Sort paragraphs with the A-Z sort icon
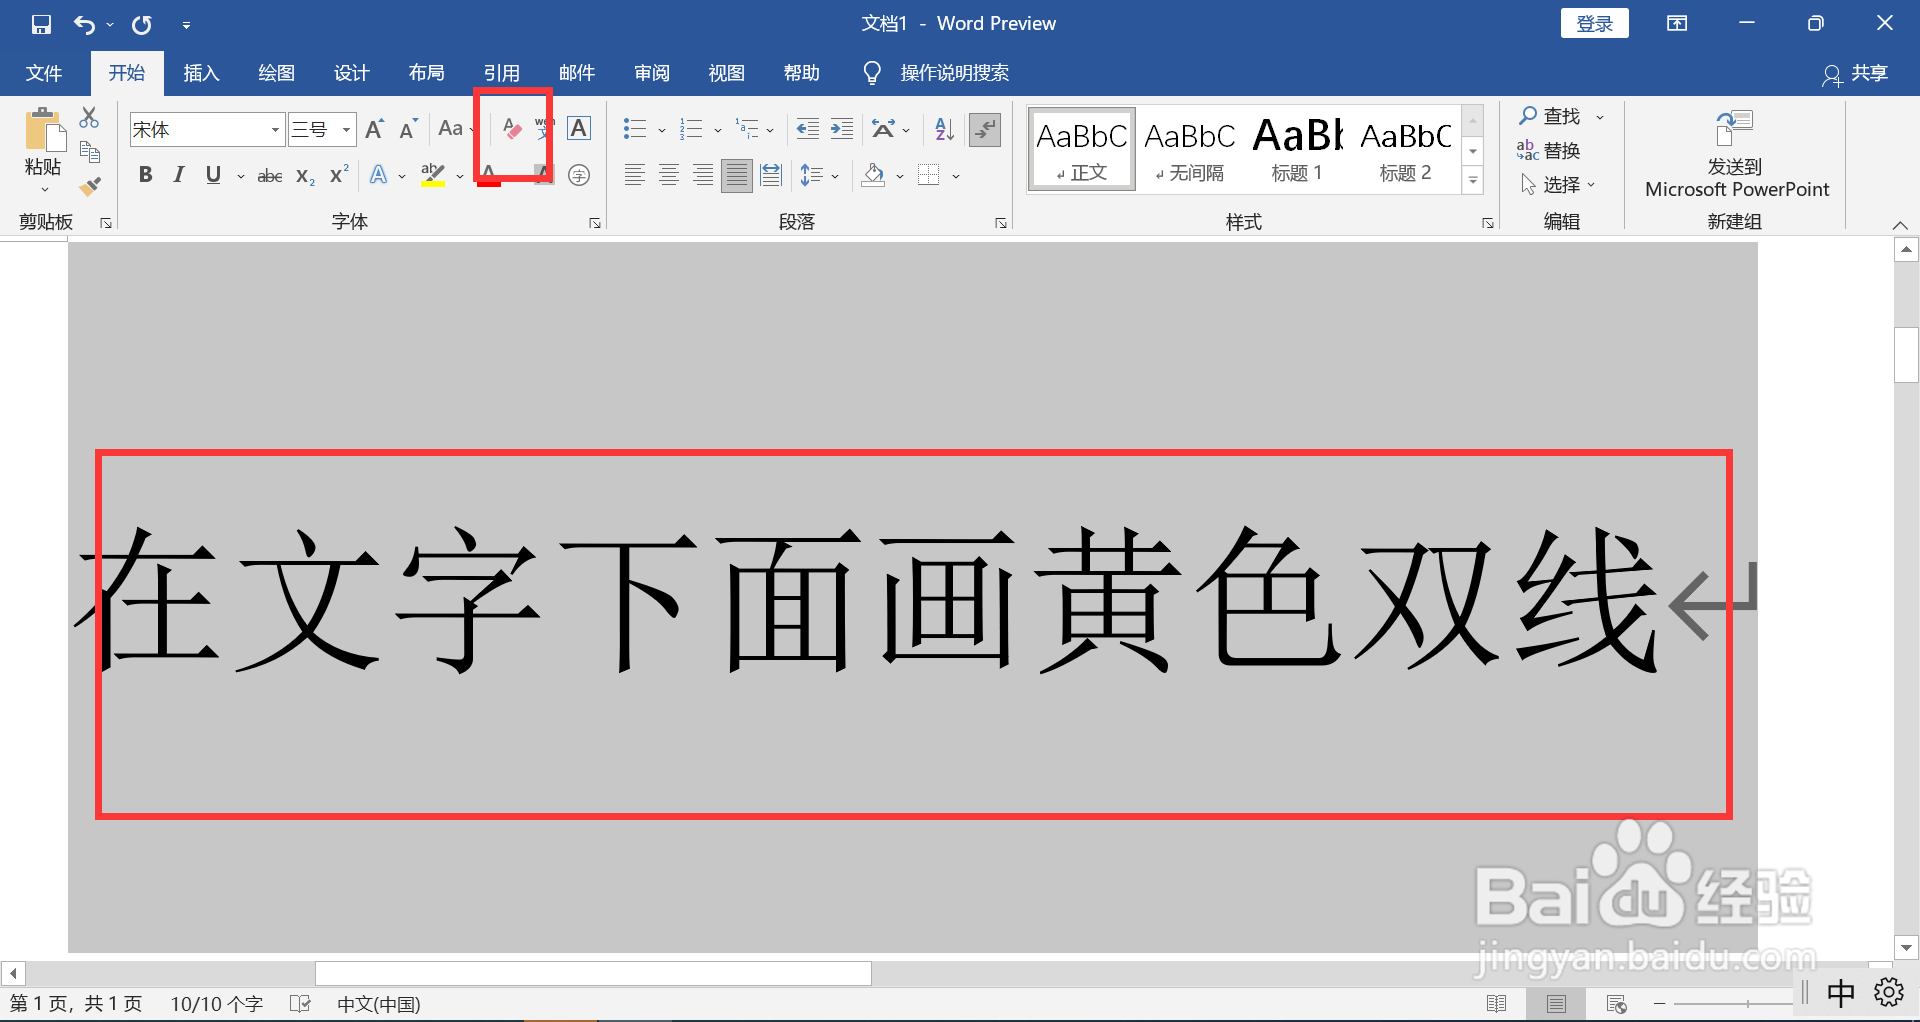The height and width of the screenshot is (1022, 1920). tap(944, 129)
